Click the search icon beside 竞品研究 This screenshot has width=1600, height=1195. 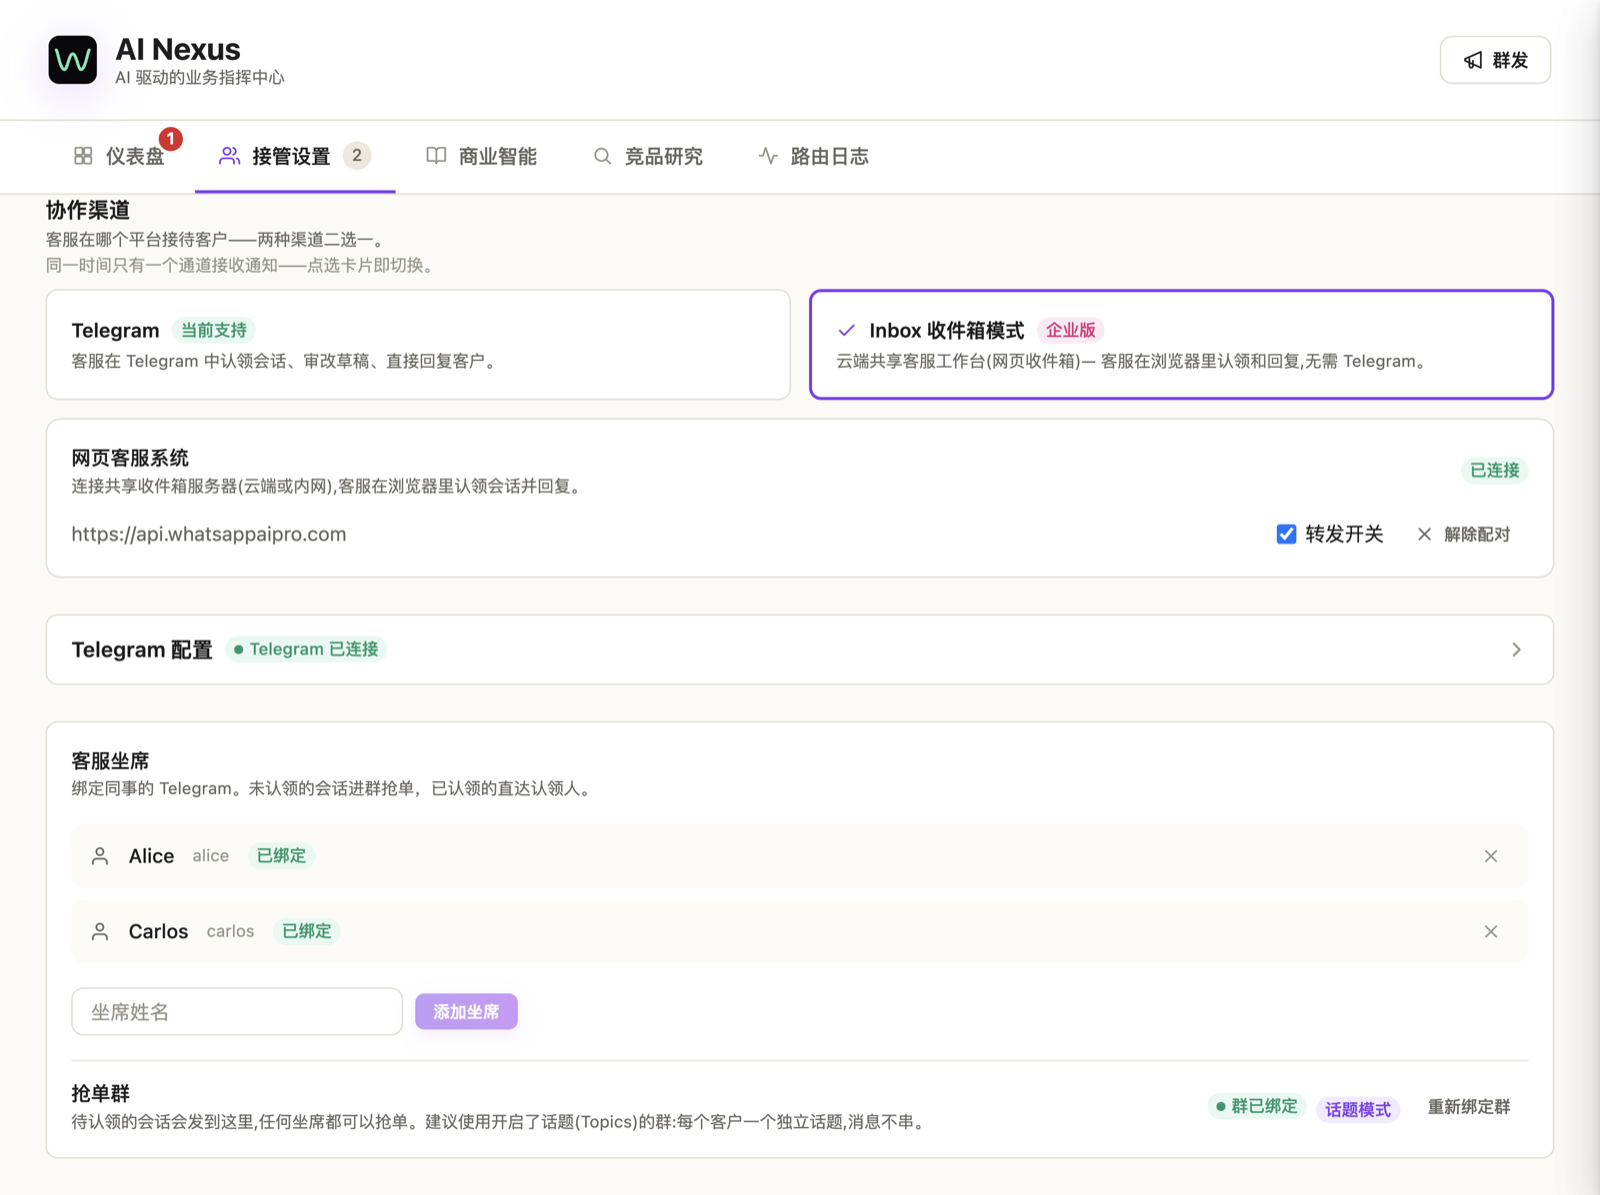coord(602,156)
